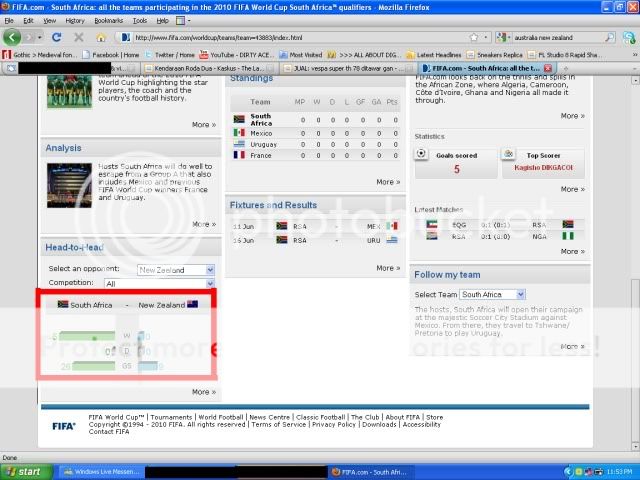Screen dimensions: 640x480
Task: Click the Privacy Policy footer link
Action: point(334,424)
